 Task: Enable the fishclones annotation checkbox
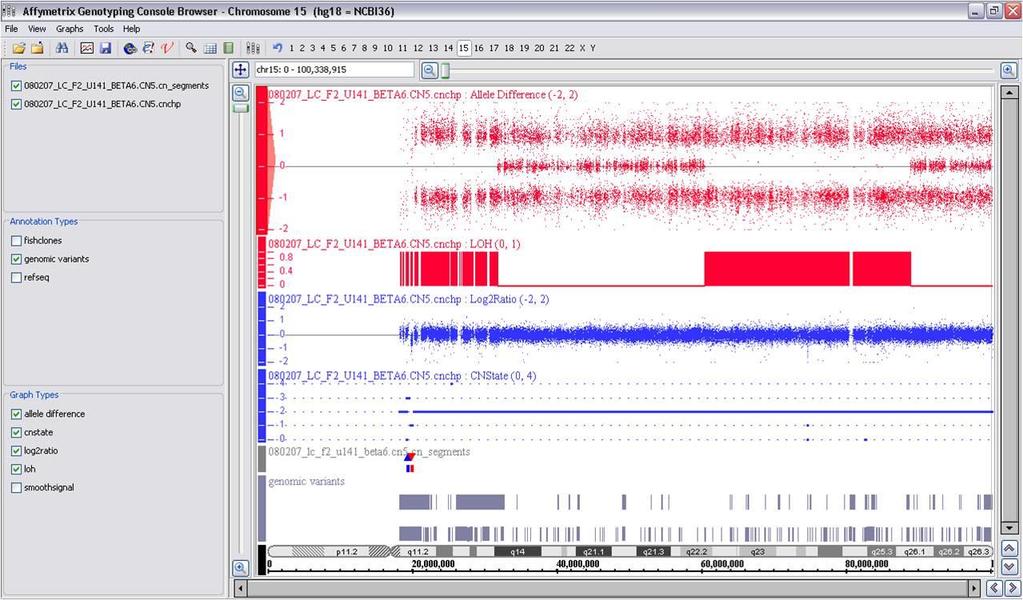tap(16, 241)
